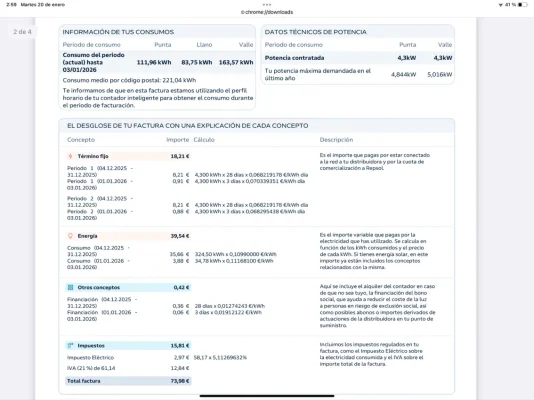Viewport: 534px width, 400px height.
Task: Select the 'Otros conceptos' heading
Action: pos(99,287)
